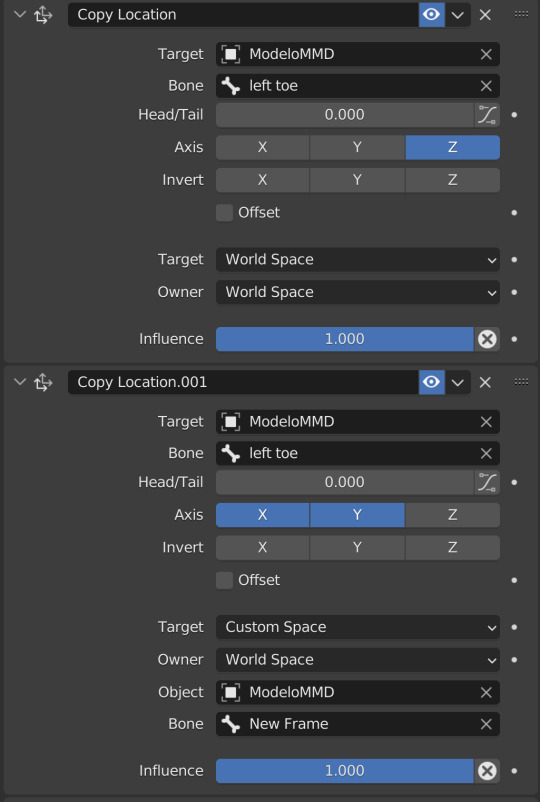
Task: Click the Copy Location.001 name field
Action: coord(243,382)
